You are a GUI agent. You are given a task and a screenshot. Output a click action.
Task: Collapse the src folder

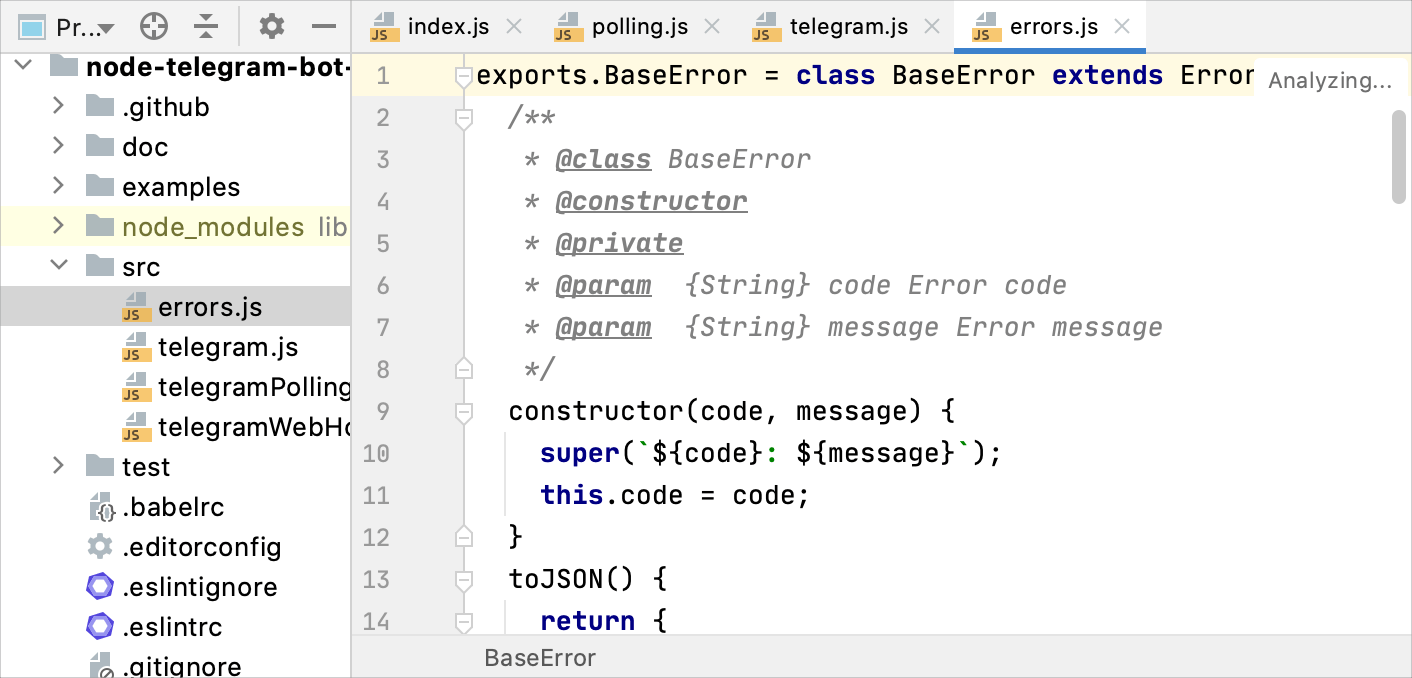click(x=58, y=267)
